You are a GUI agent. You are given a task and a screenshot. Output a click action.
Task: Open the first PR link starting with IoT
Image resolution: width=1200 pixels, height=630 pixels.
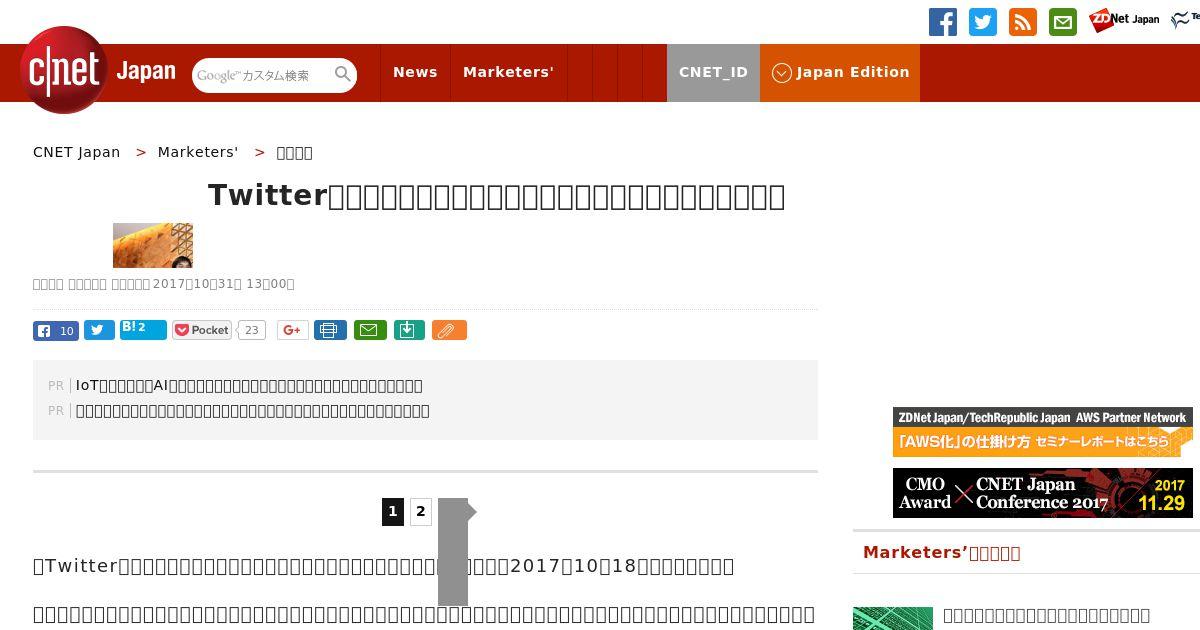point(249,385)
